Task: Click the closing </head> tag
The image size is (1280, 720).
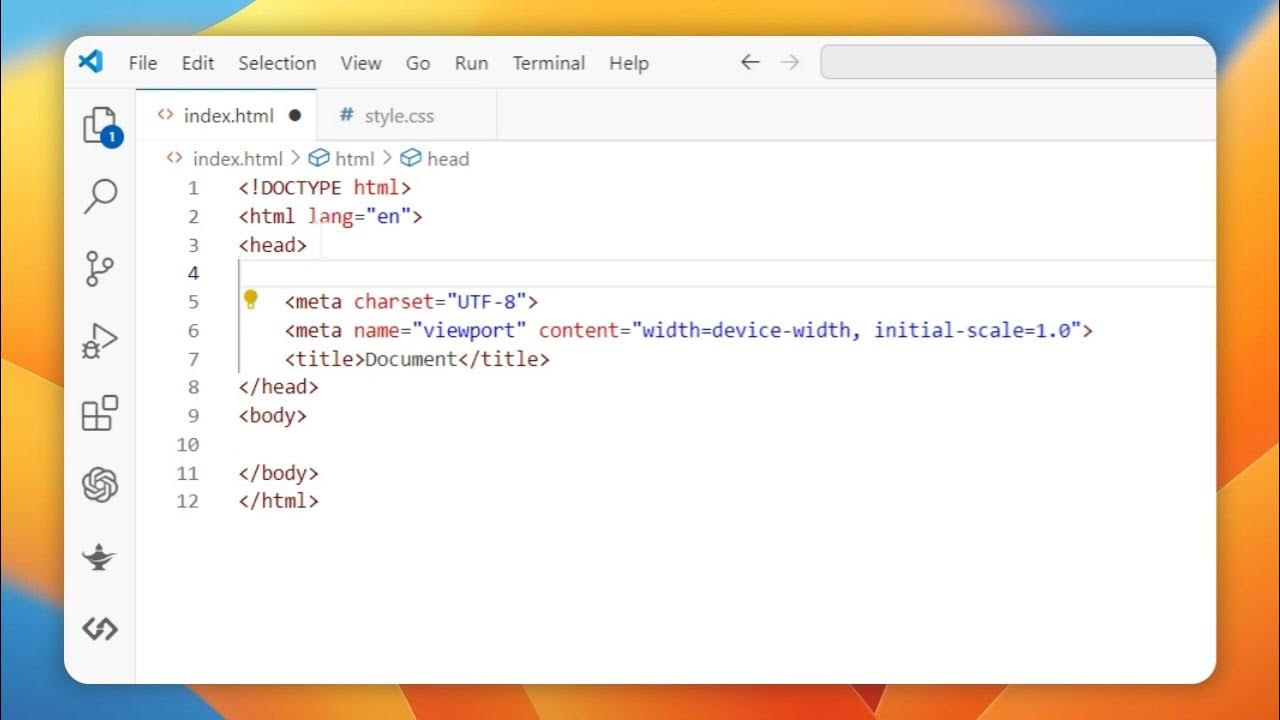Action: pos(279,387)
